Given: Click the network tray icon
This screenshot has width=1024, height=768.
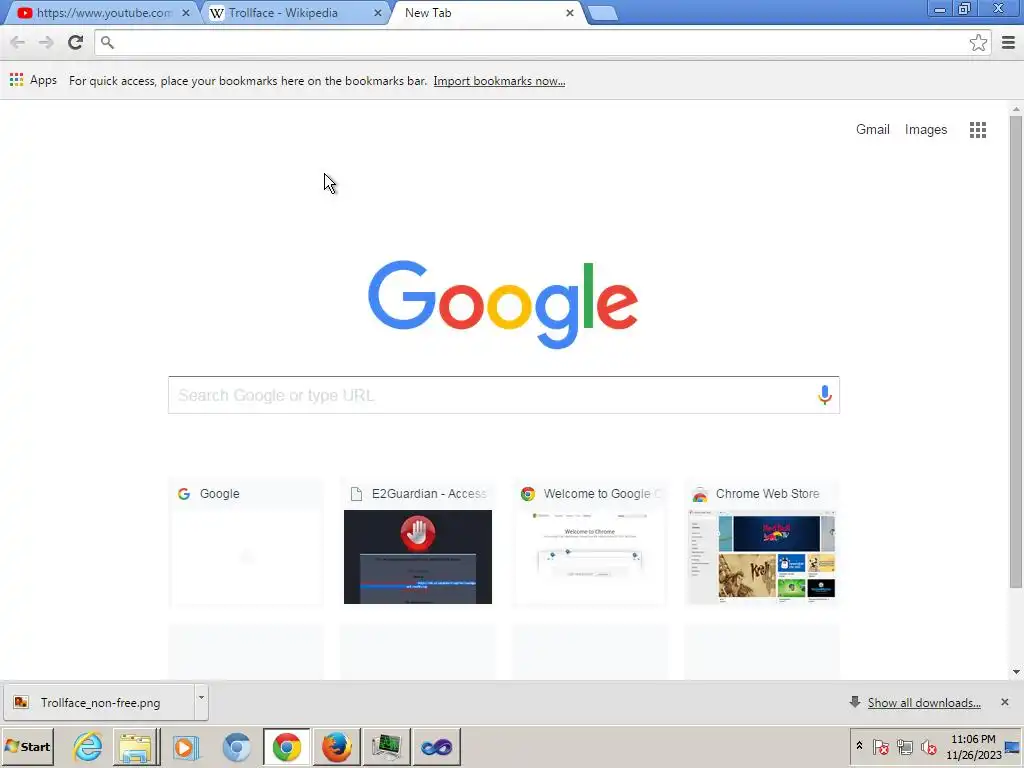Looking at the screenshot, I should click(x=904, y=746).
